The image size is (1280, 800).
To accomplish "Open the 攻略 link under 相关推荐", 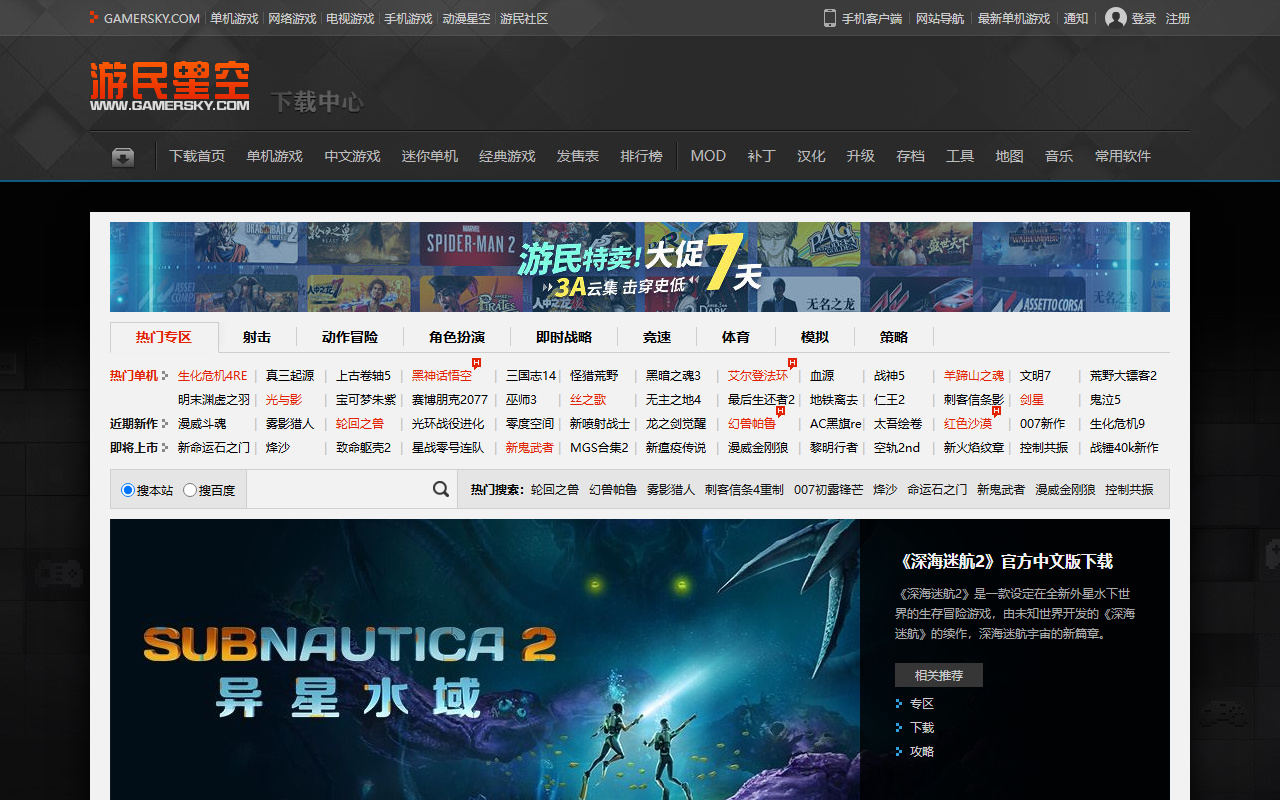I will coord(922,752).
